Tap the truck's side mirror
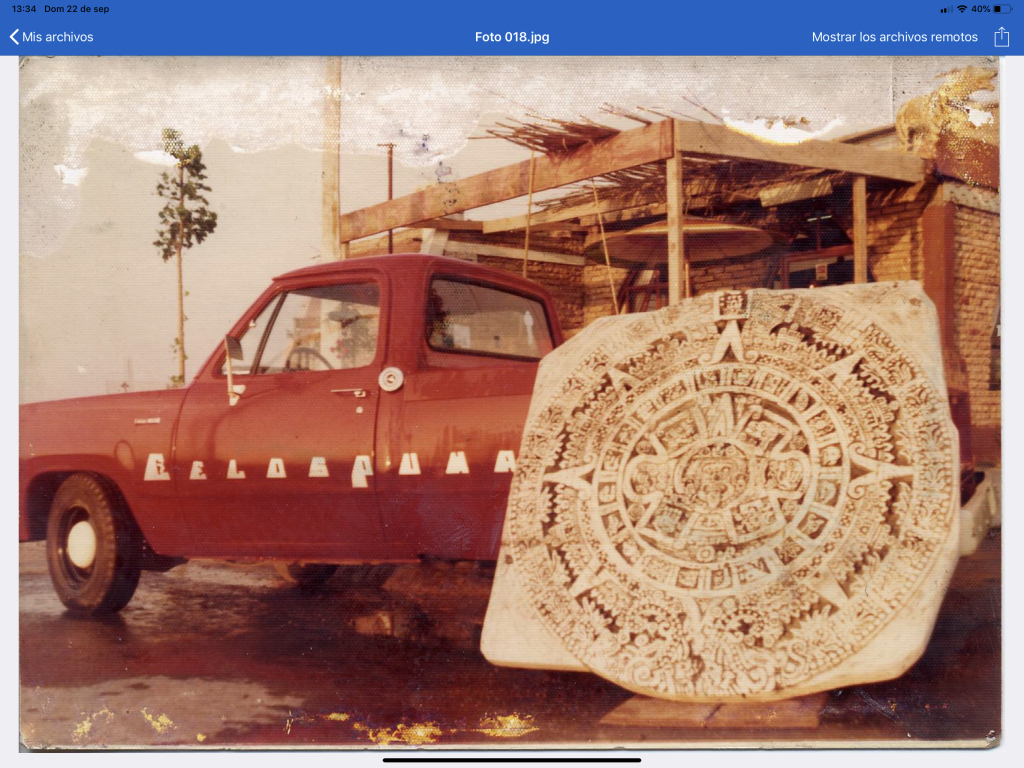 [233, 350]
